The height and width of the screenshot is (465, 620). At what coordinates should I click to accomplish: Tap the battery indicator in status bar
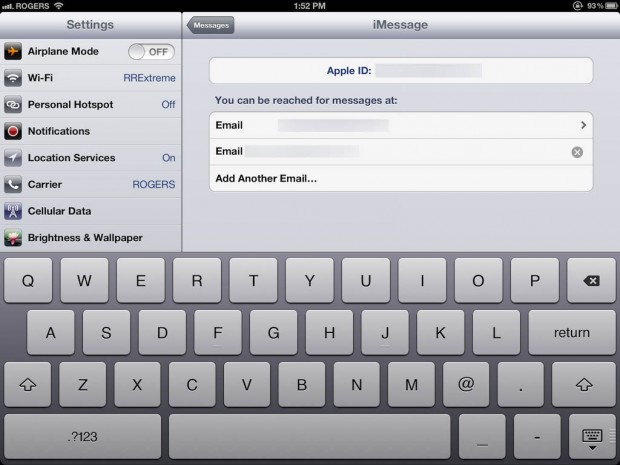point(611,6)
